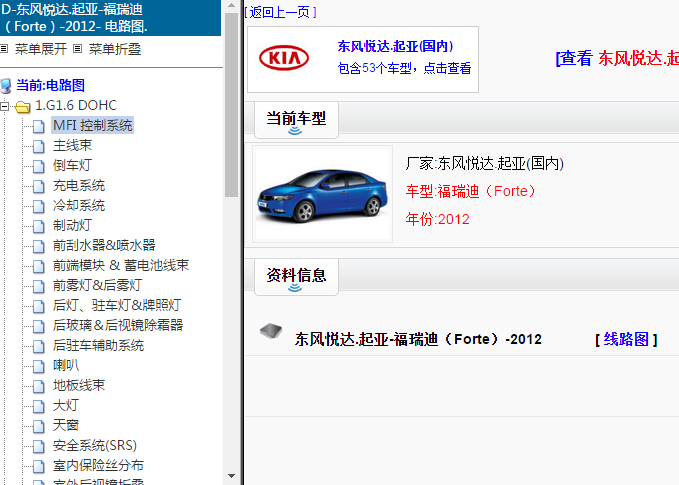Open 倒车灯 tree item

click(x=72, y=165)
